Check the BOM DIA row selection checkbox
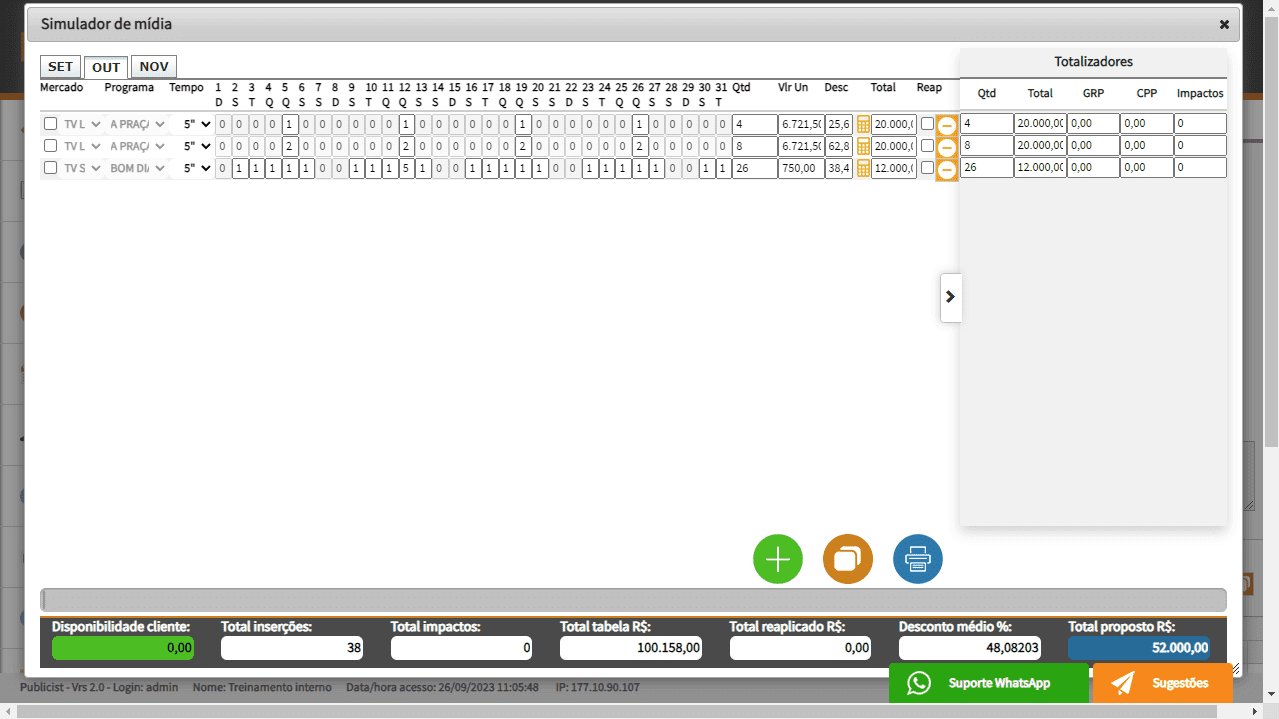1279x719 pixels. click(x=50, y=168)
